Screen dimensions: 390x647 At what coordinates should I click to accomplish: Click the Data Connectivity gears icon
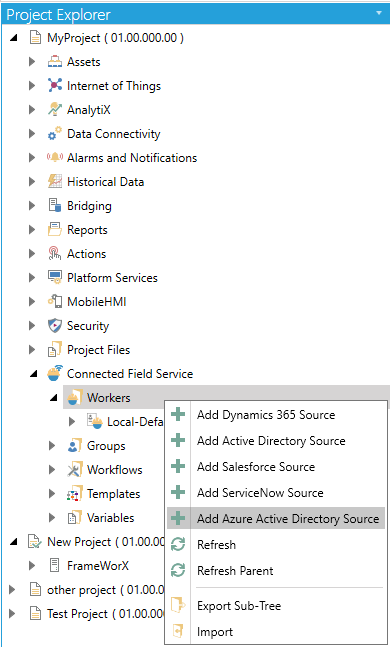(x=55, y=133)
